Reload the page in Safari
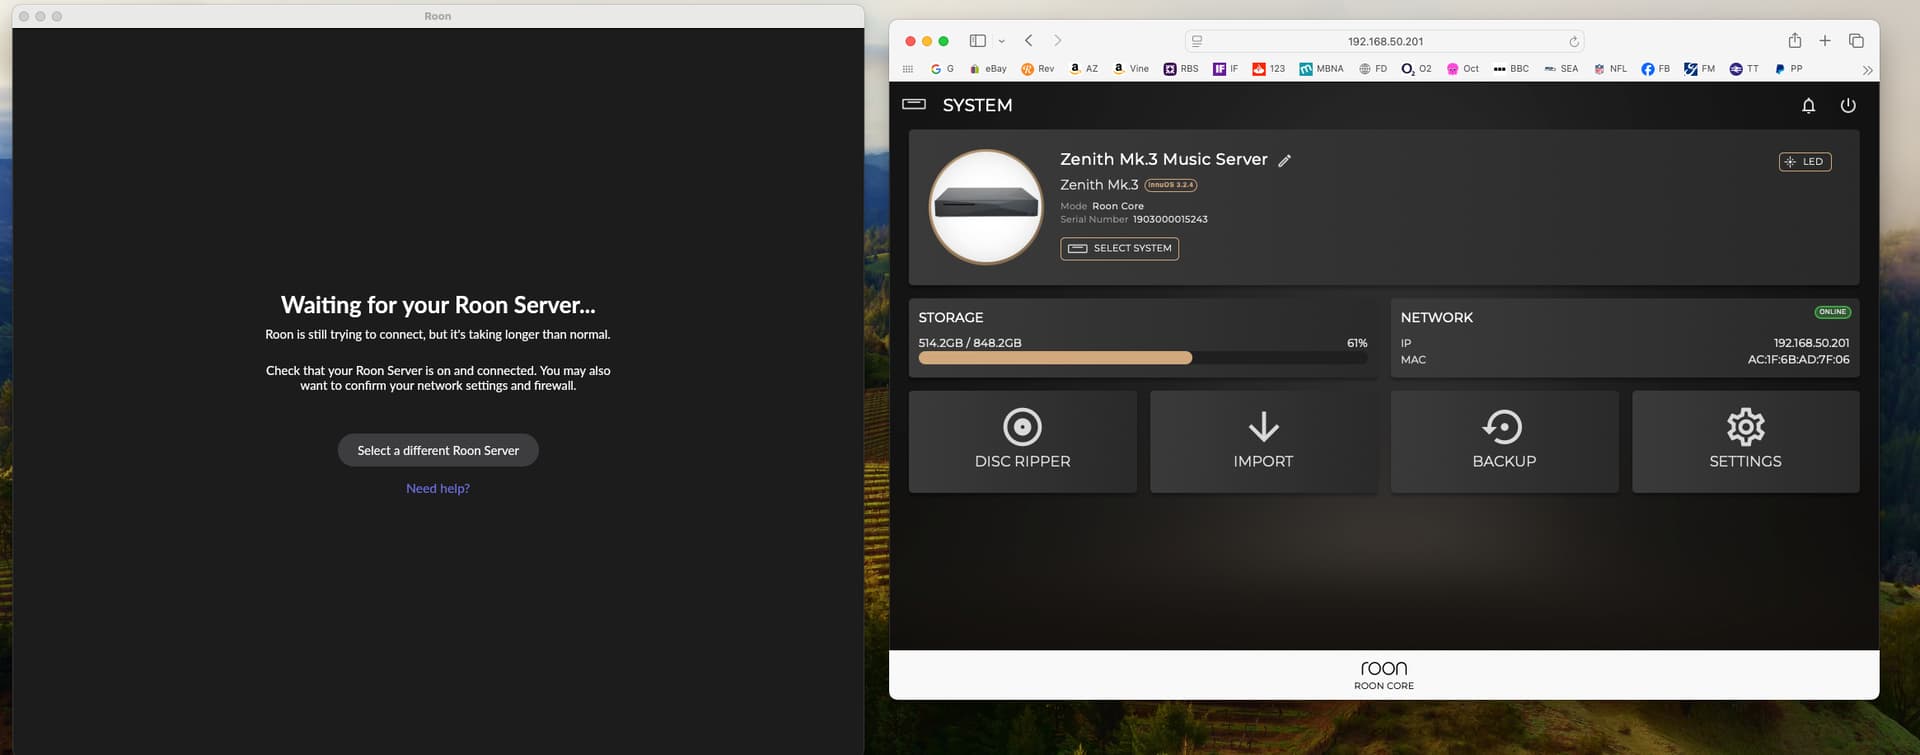The height and width of the screenshot is (755, 1920). (x=1573, y=41)
